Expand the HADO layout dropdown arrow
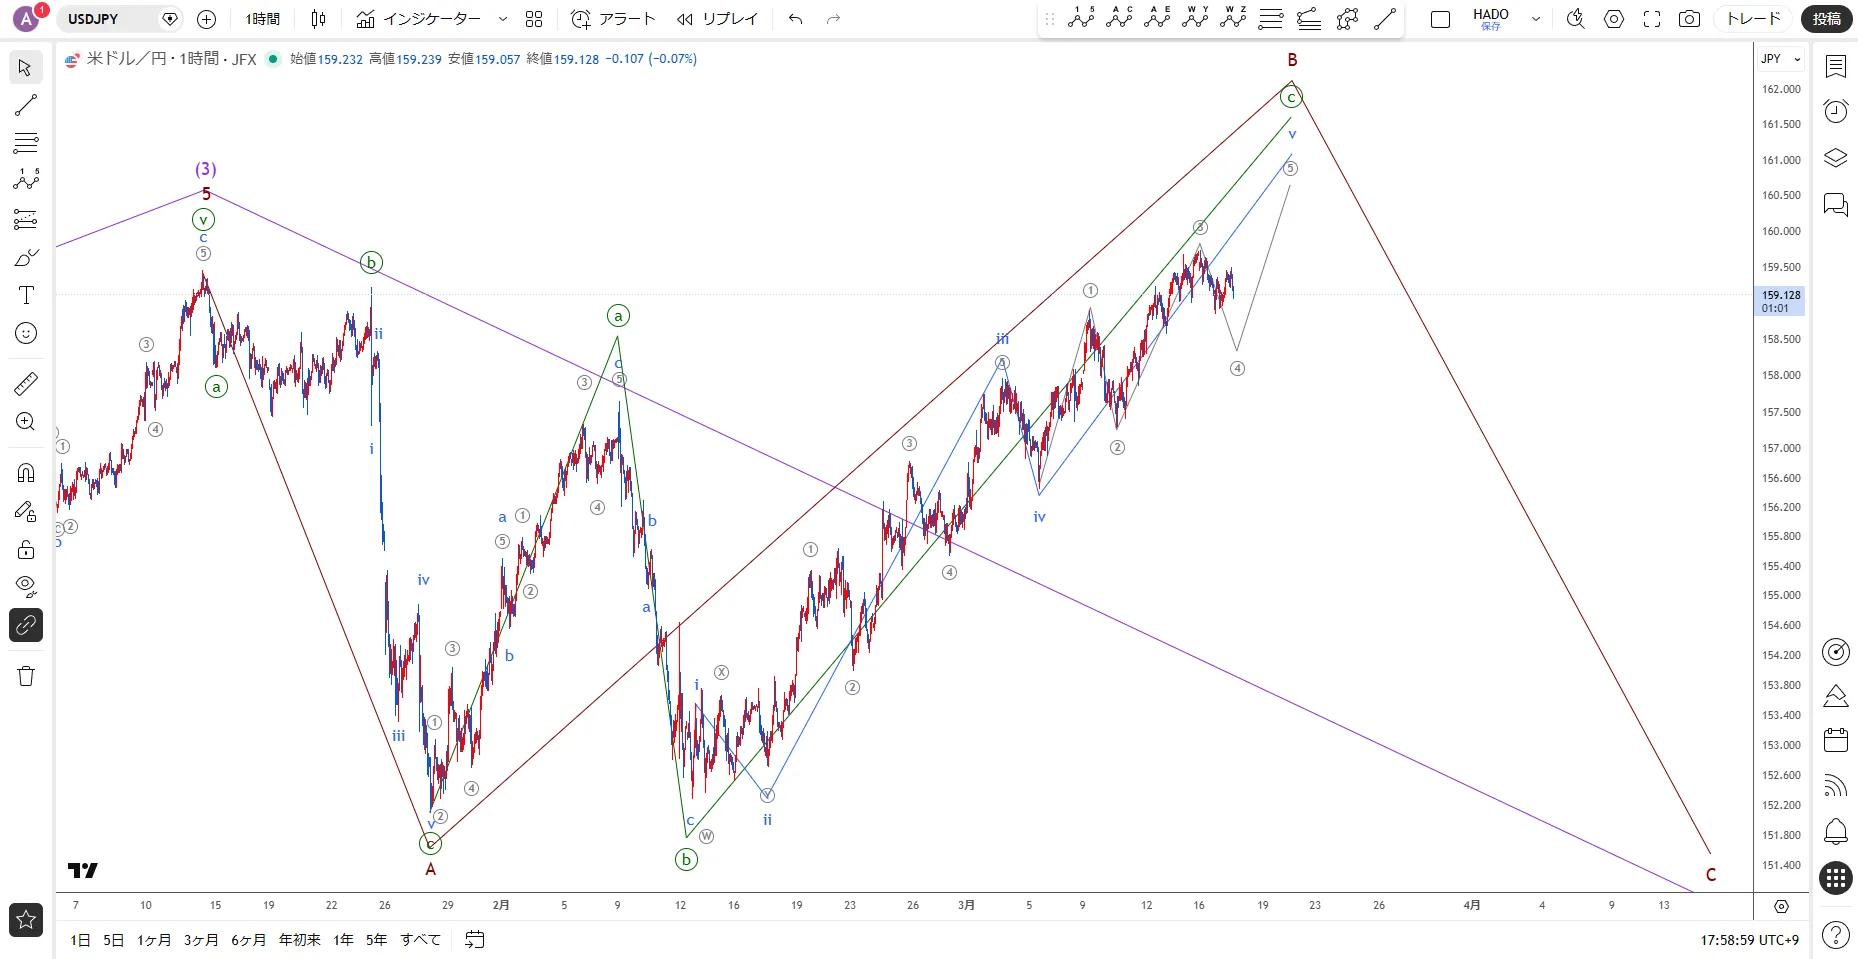The height and width of the screenshot is (959, 1858). [x=1536, y=19]
